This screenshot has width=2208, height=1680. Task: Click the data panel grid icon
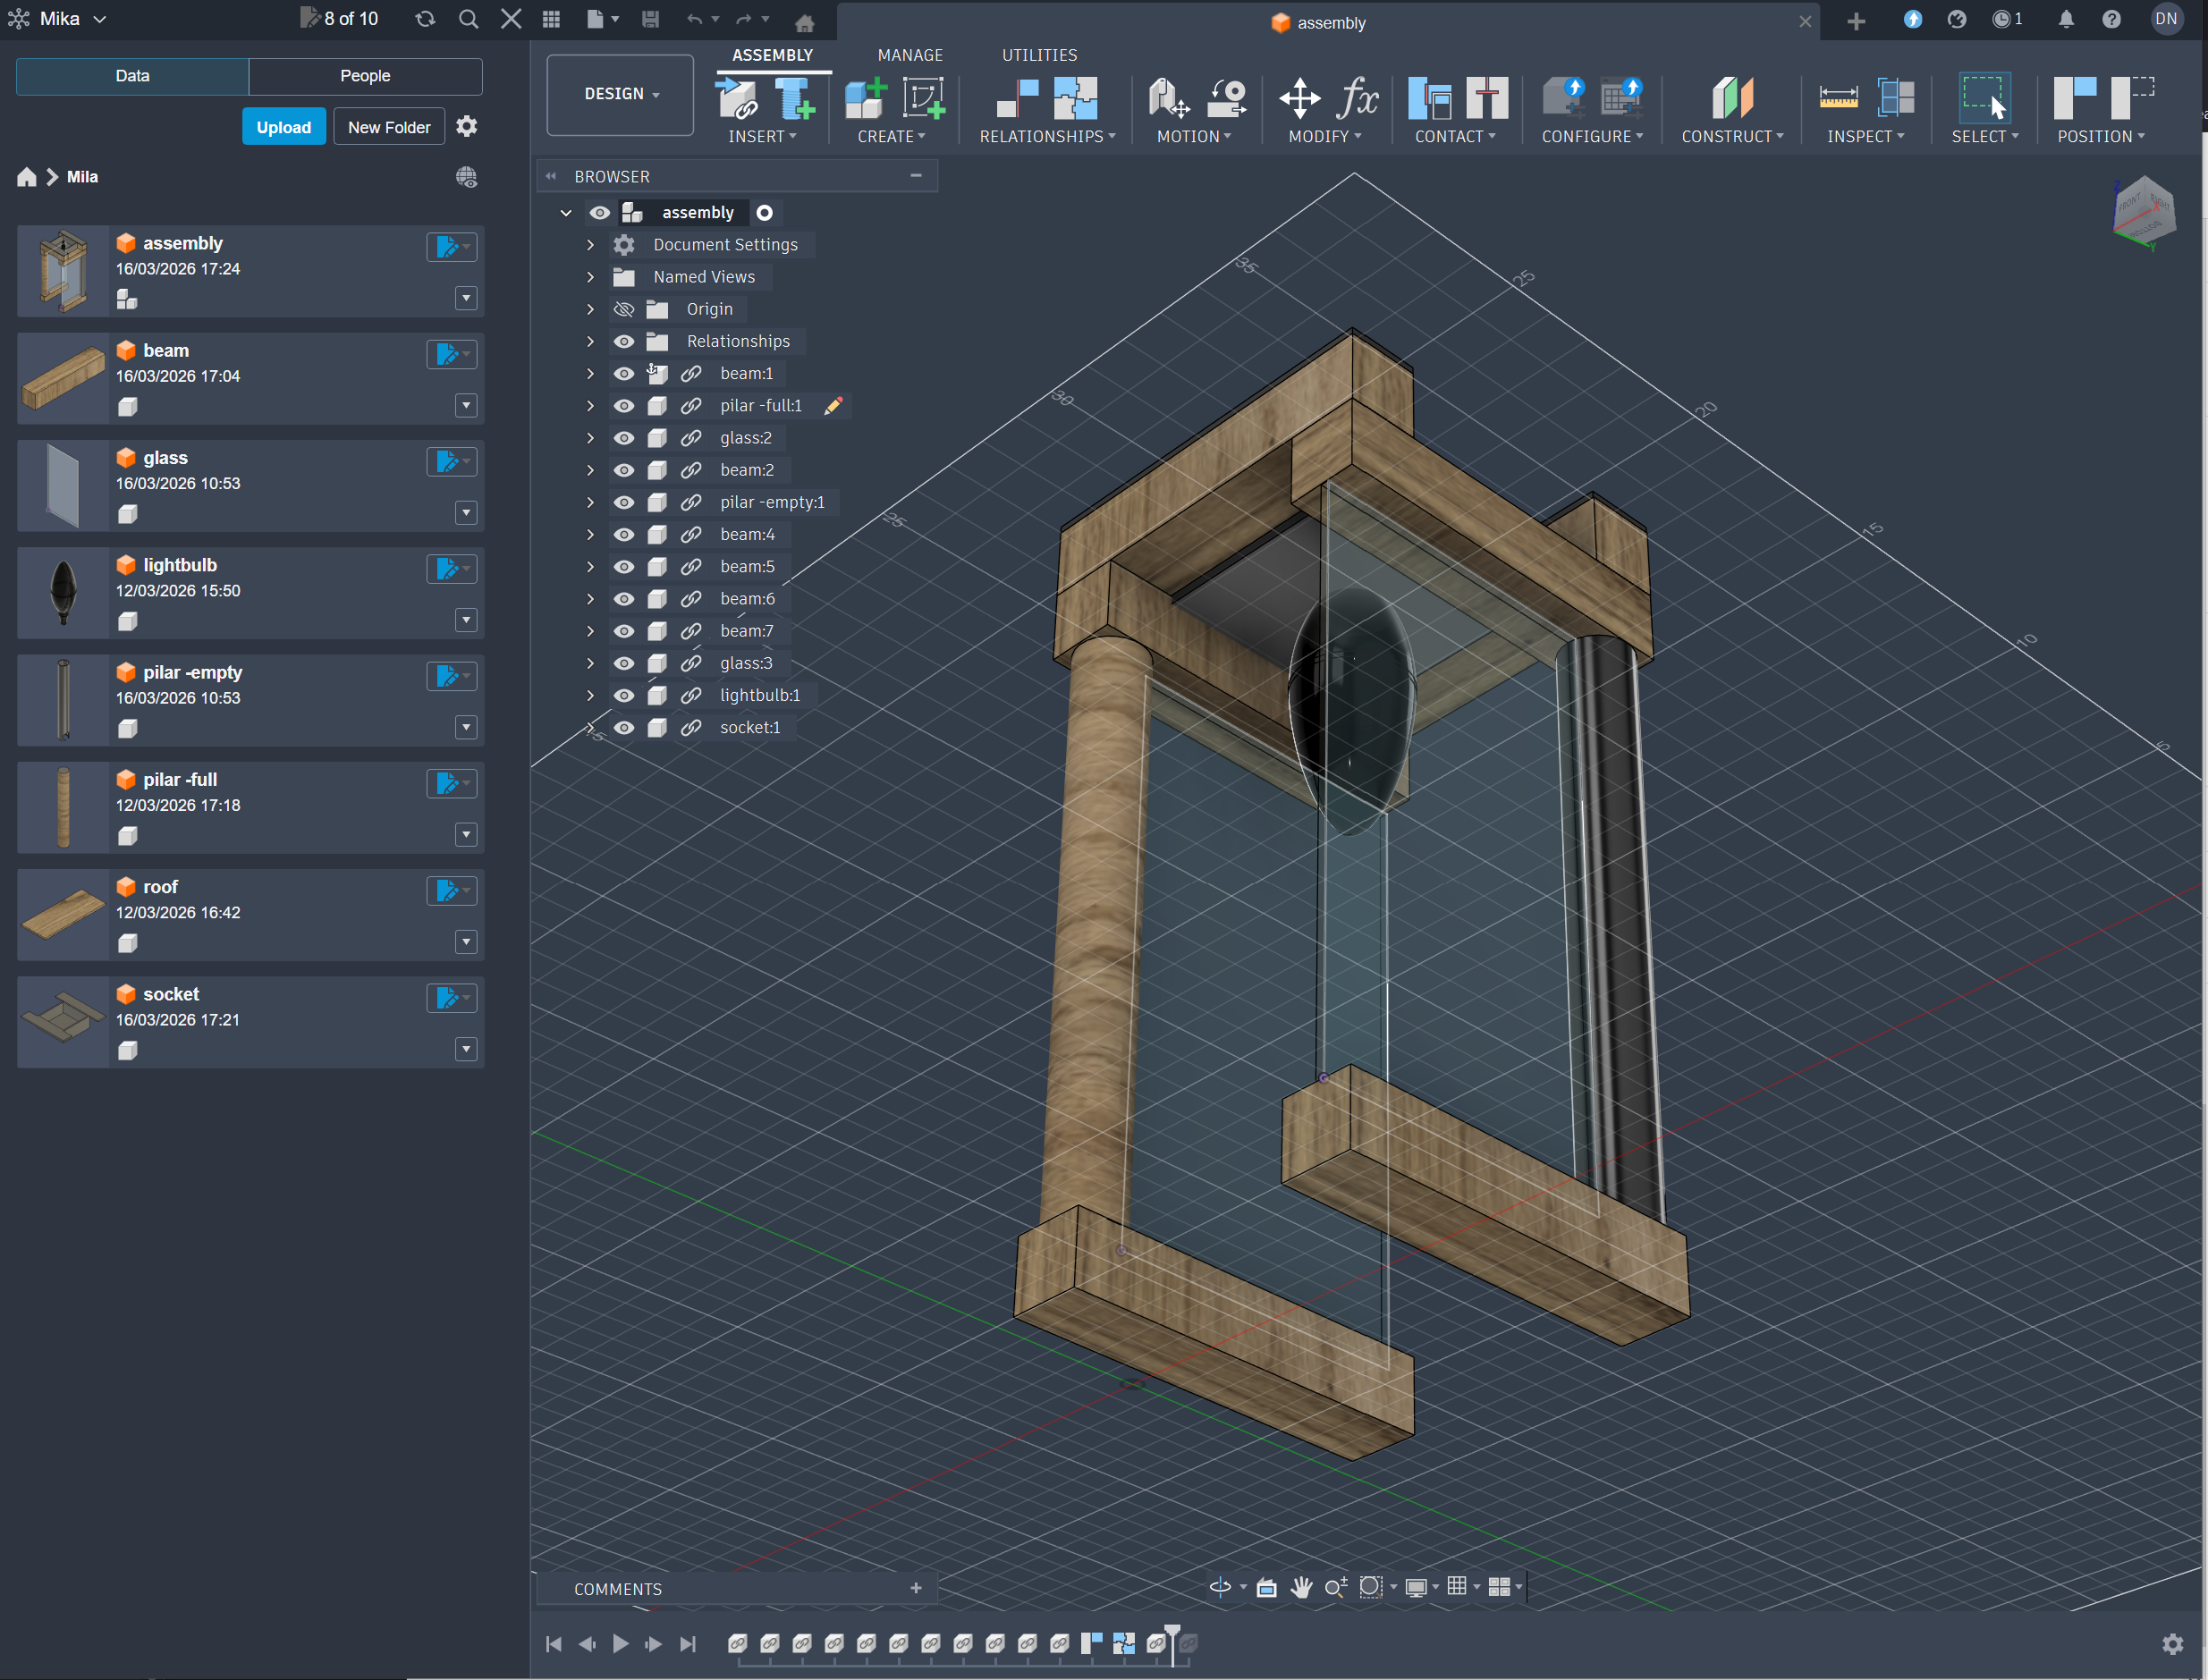tap(551, 19)
